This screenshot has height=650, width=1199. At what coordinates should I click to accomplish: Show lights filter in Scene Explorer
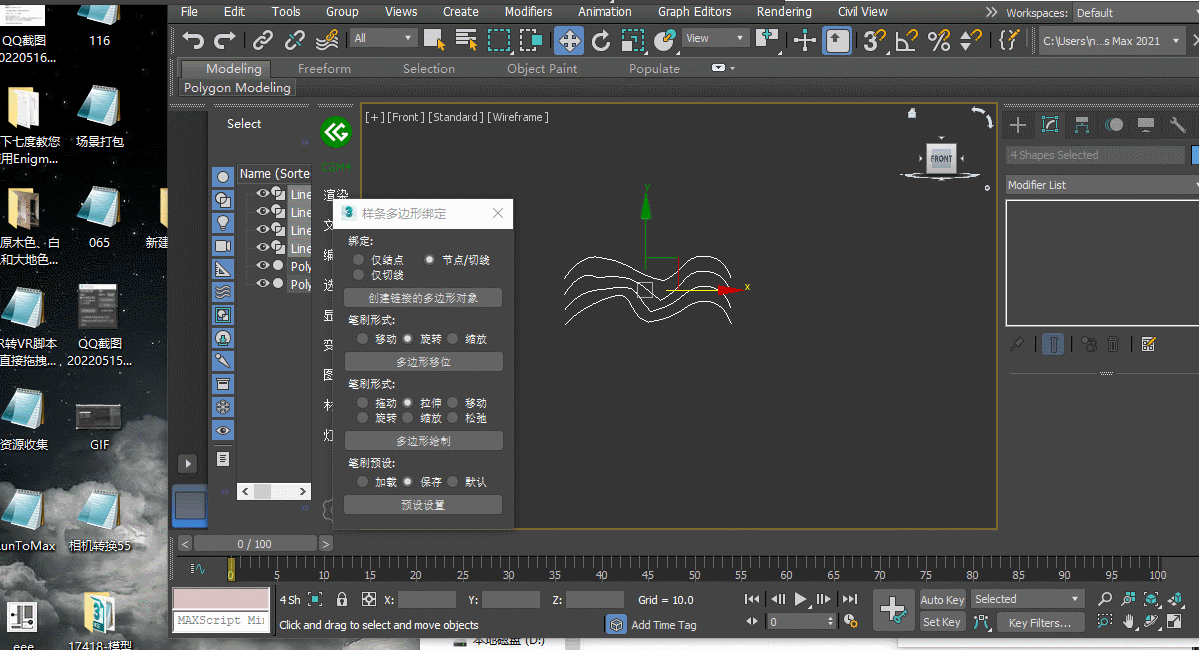[223, 222]
